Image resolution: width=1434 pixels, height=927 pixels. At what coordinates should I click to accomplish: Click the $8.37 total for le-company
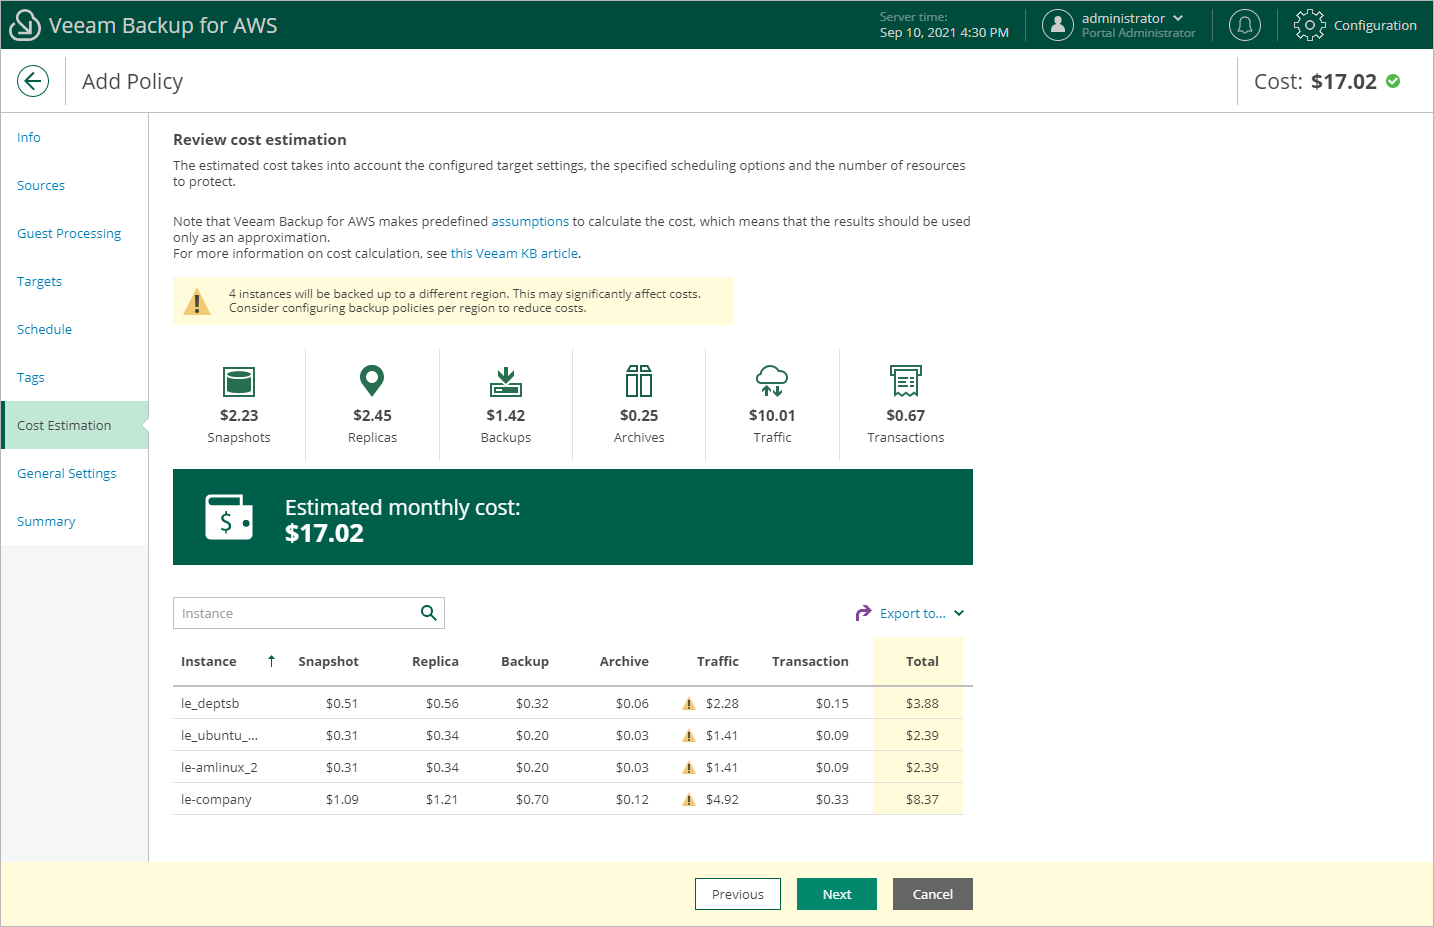click(922, 799)
